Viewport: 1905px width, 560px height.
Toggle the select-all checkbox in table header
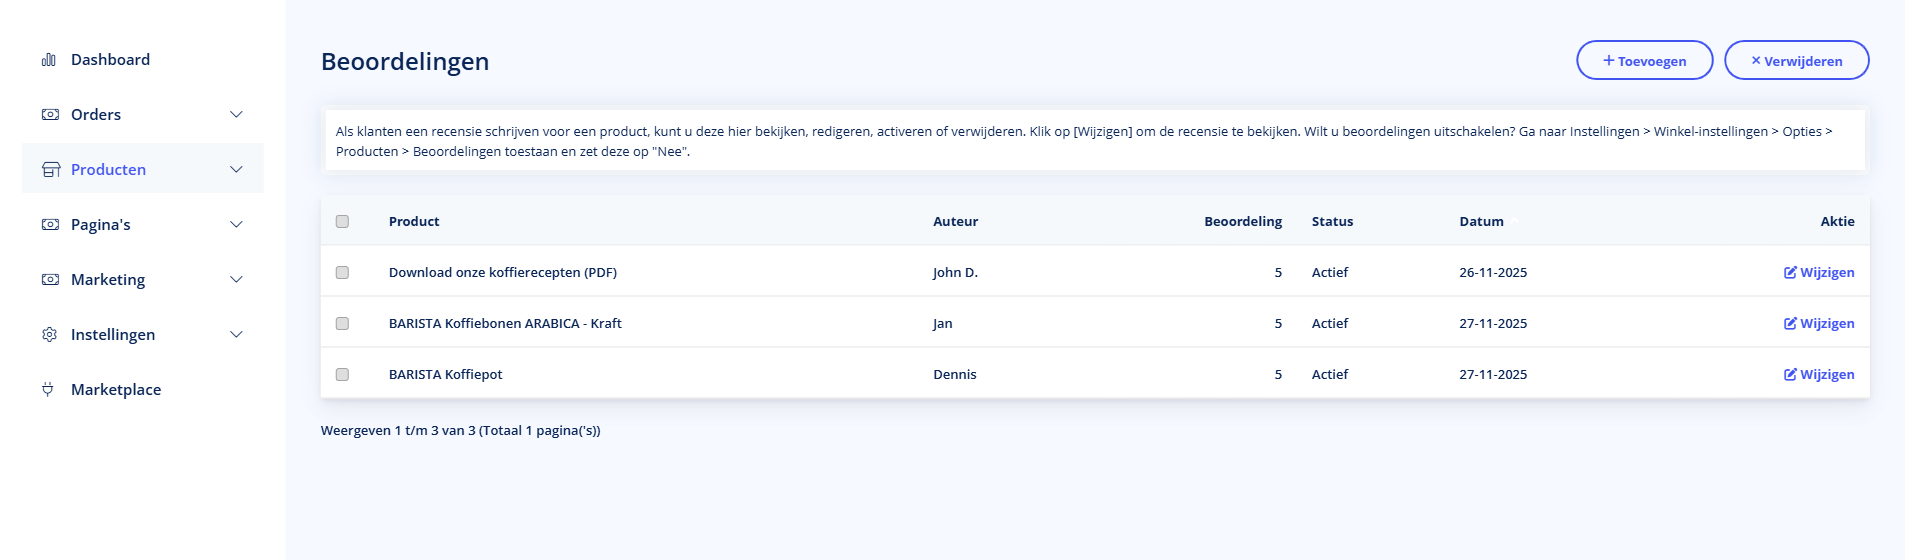click(x=342, y=222)
